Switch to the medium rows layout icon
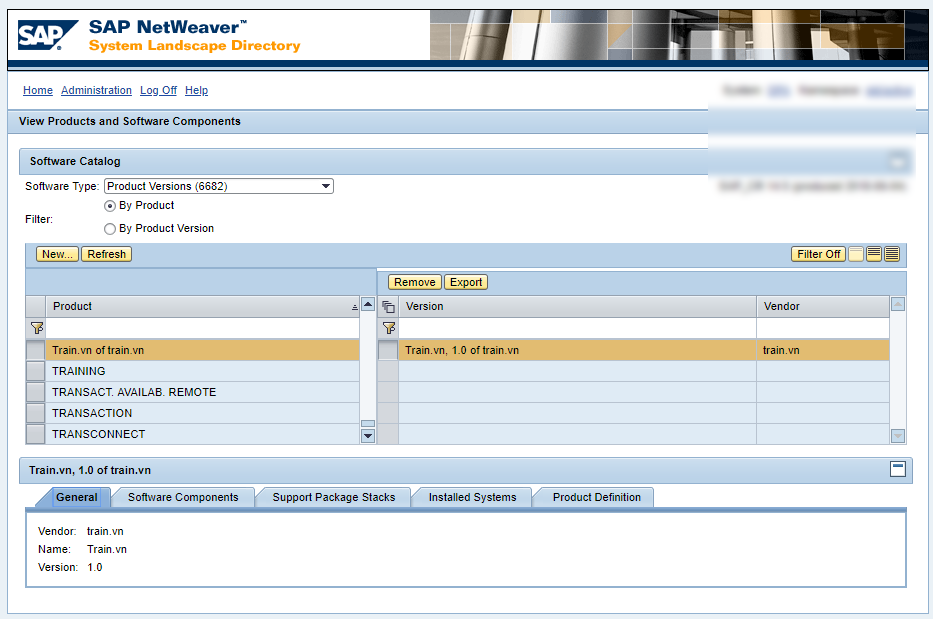 click(874, 254)
